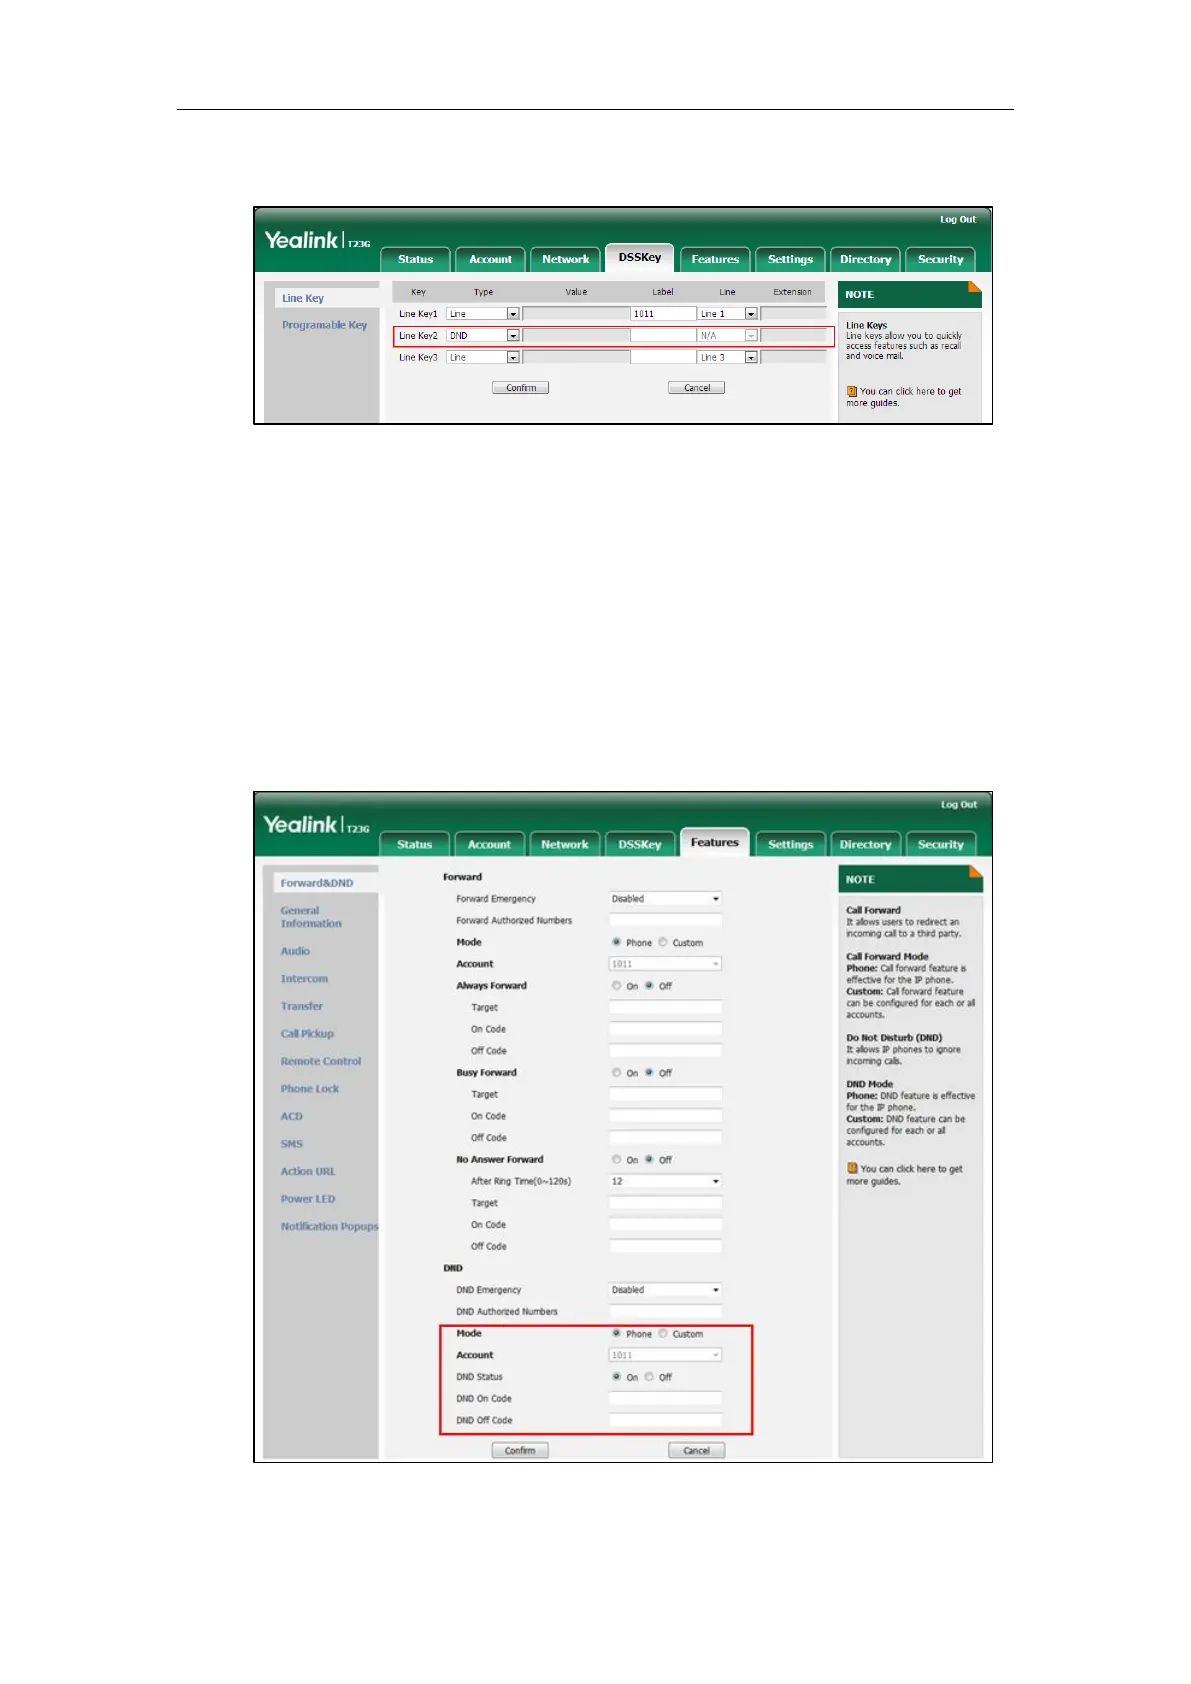Click Log Out on the DSSKey page
The width and height of the screenshot is (1191, 1684).
click(957, 219)
